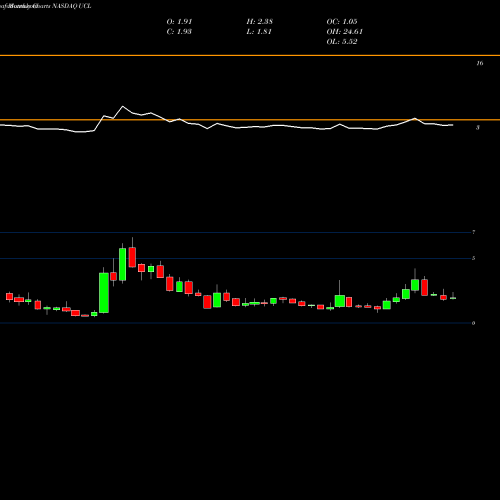Click the peak of the white indicator line
Viewport: 500px width, 500px height.
pos(123,106)
